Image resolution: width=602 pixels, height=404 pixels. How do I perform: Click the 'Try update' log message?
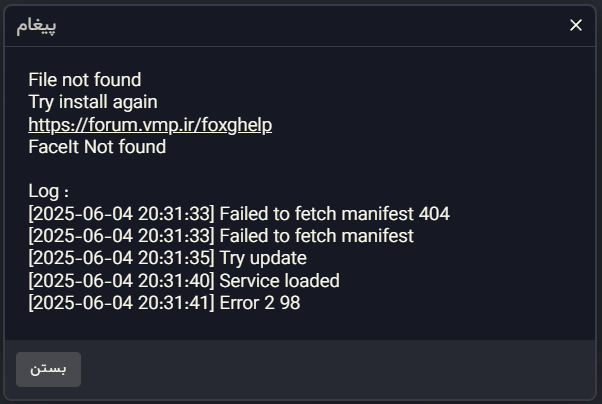(263, 258)
